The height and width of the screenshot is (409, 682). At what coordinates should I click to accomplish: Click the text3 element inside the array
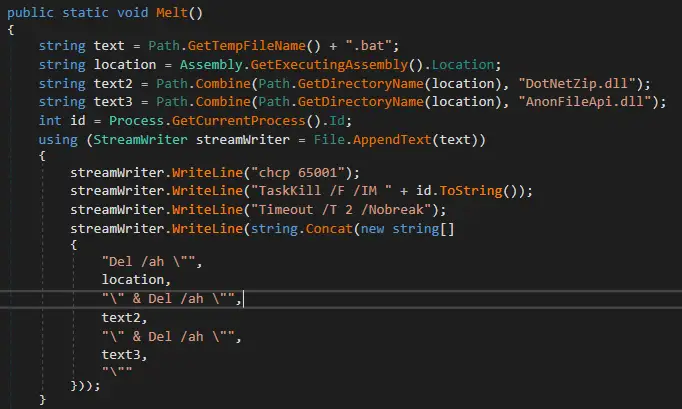124,353
